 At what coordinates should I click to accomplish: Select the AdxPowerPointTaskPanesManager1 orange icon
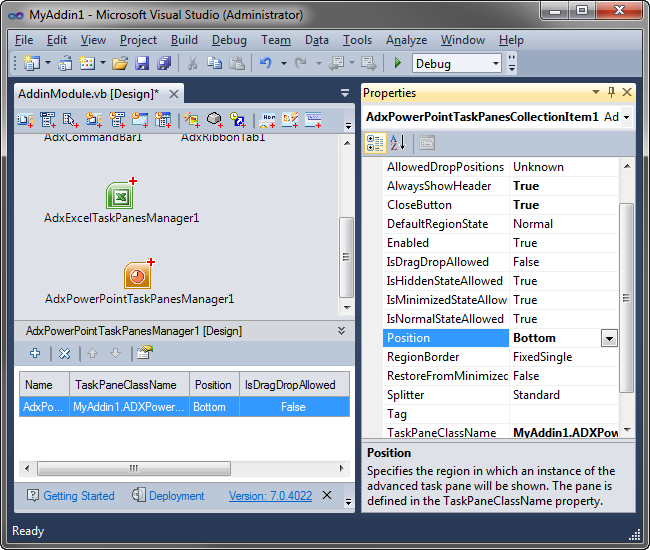(139, 274)
